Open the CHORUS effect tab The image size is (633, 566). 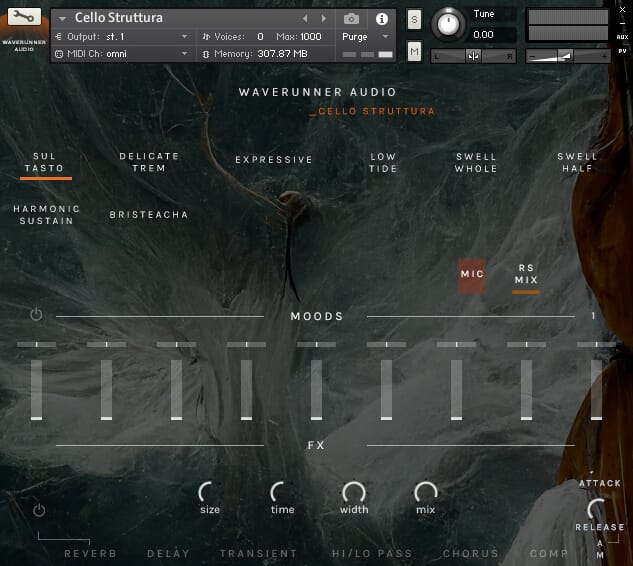[471, 553]
